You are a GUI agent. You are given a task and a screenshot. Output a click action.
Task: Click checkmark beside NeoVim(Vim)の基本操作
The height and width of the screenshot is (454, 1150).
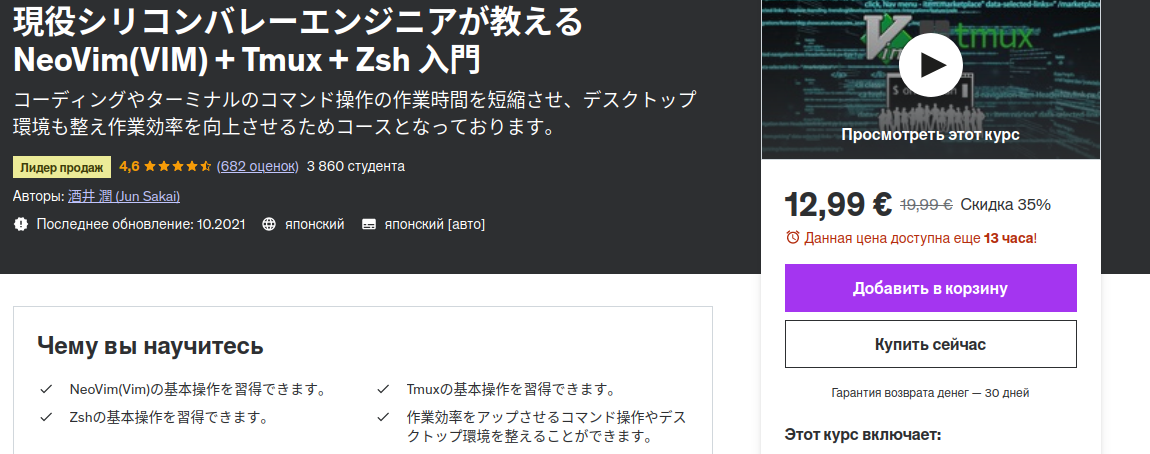click(46, 389)
